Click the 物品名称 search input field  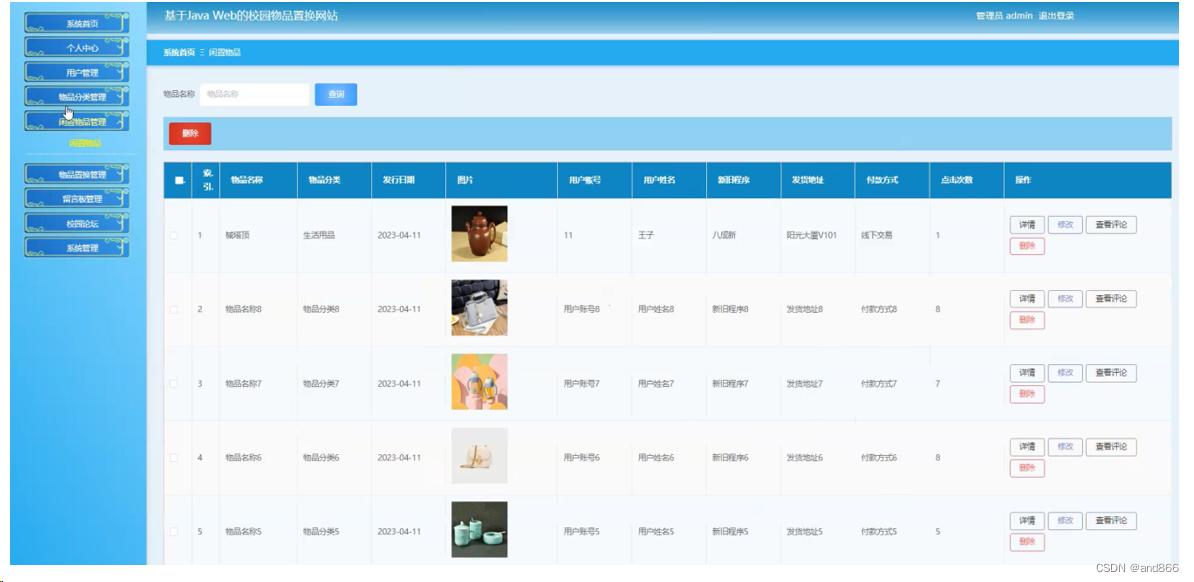[255, 93]
